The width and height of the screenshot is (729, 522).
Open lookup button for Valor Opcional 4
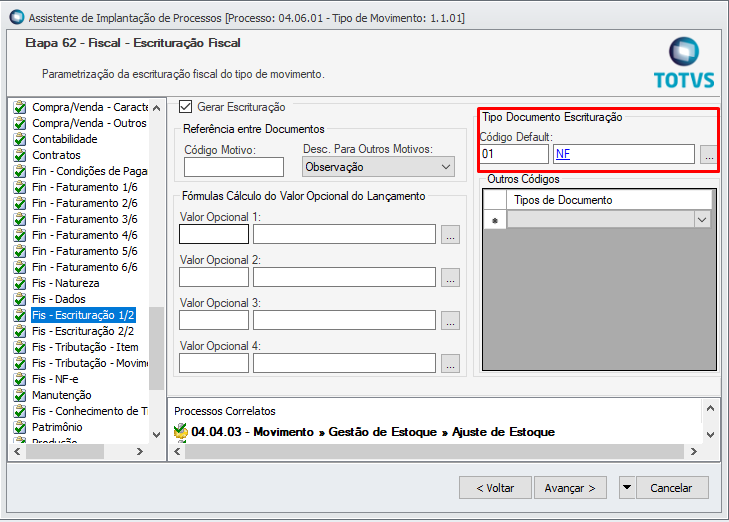[450, 363]
